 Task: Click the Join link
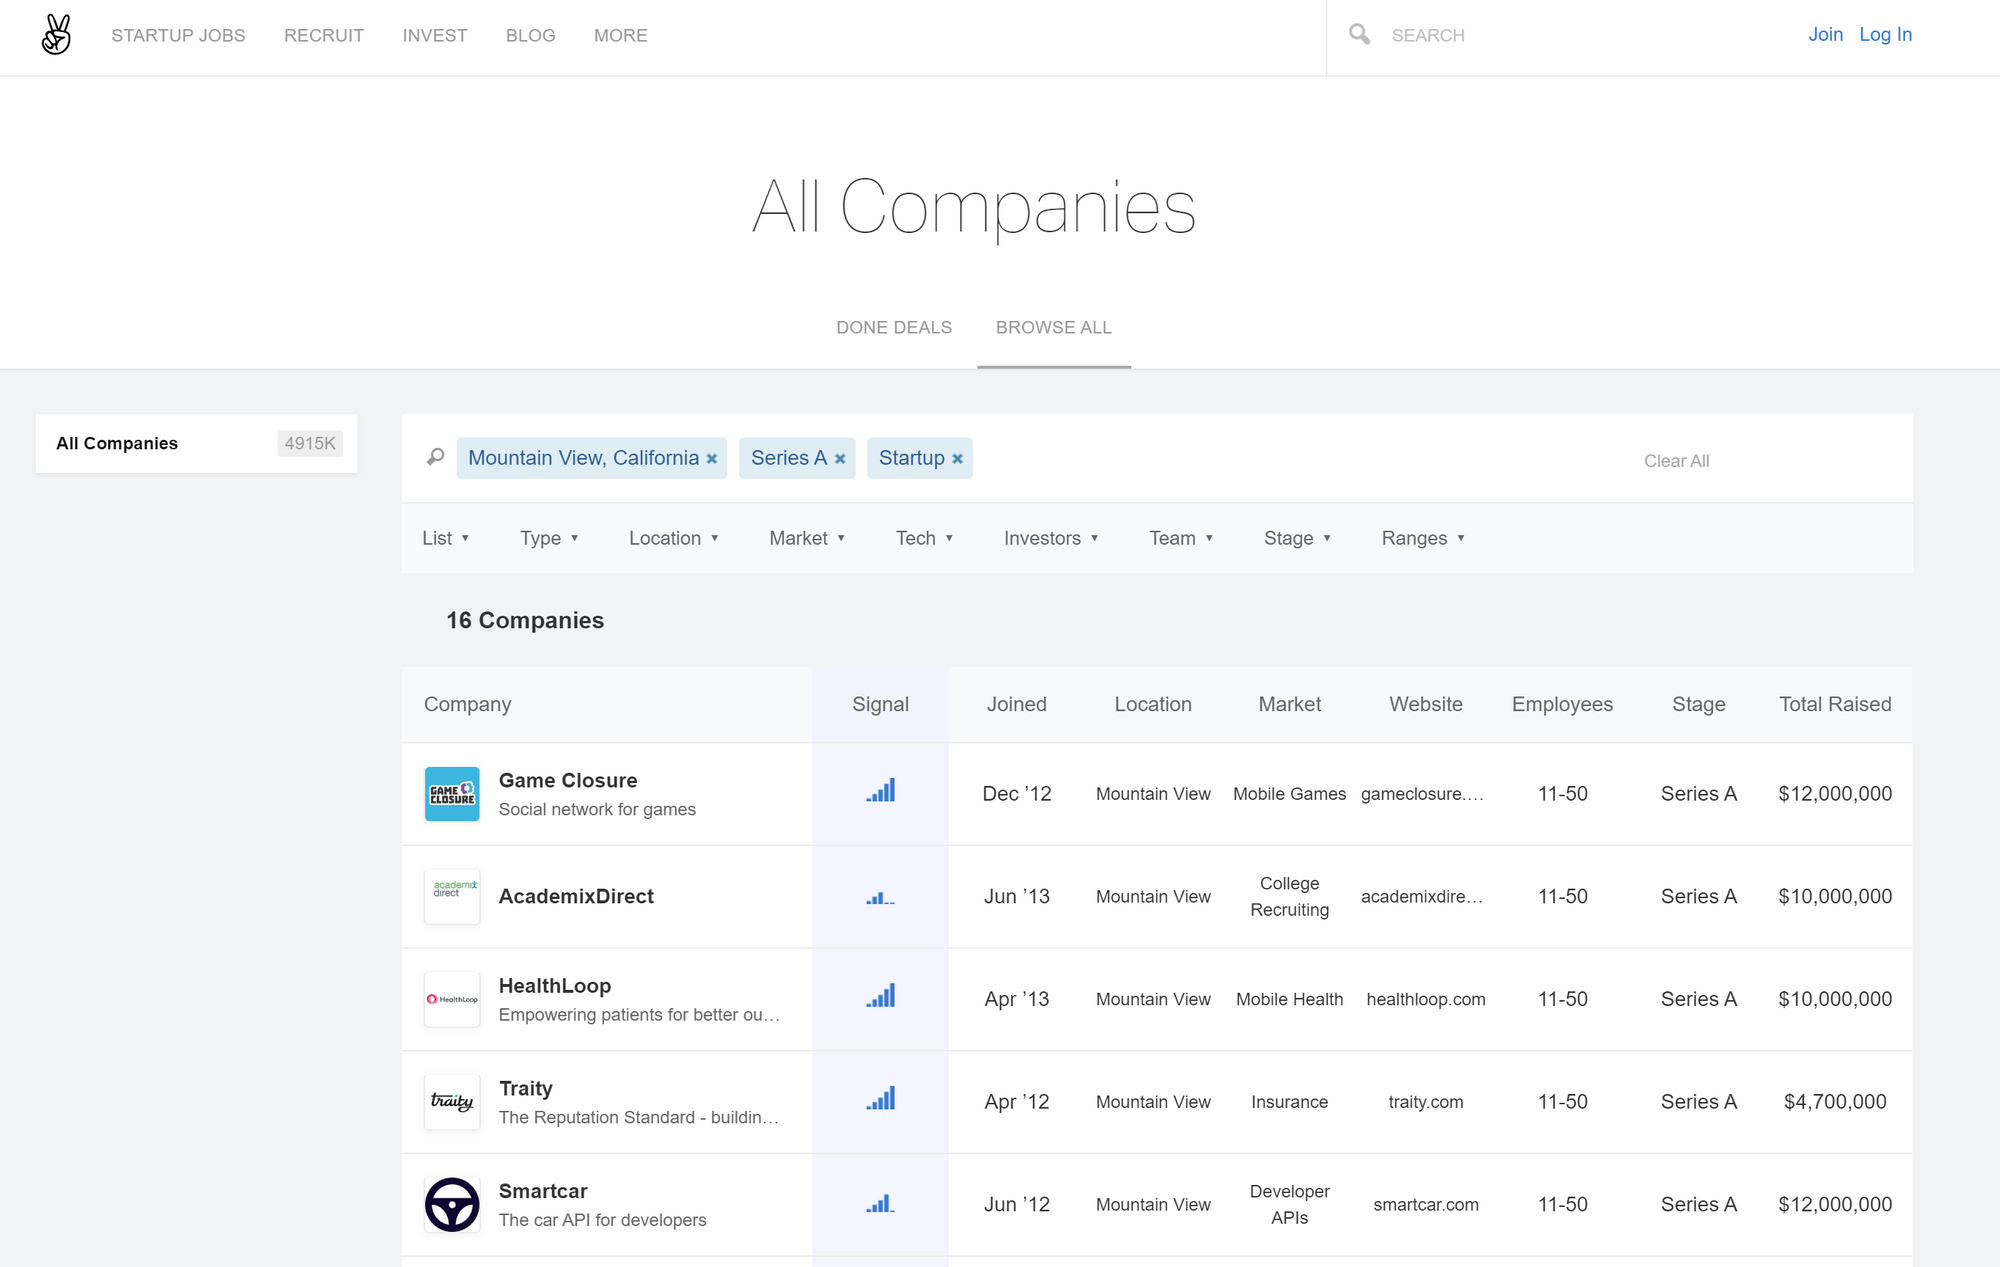click(x=1826, y=34)
